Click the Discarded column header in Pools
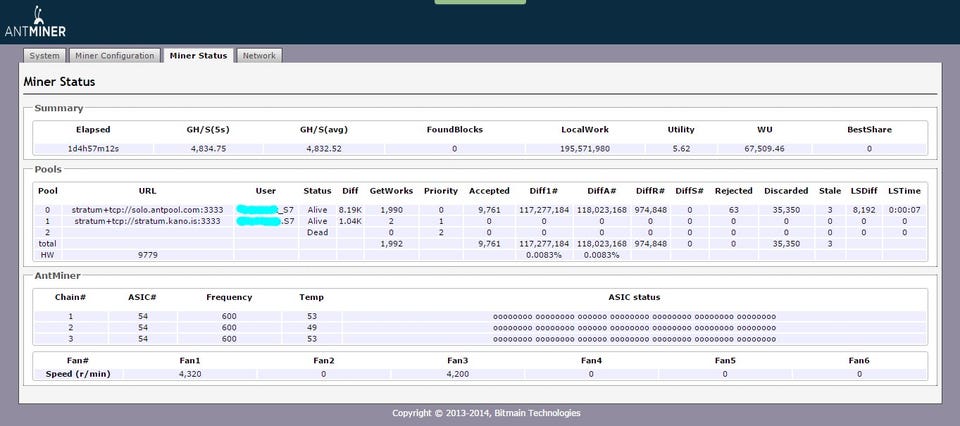Viewport: 960px width, 426px height. 786,190
